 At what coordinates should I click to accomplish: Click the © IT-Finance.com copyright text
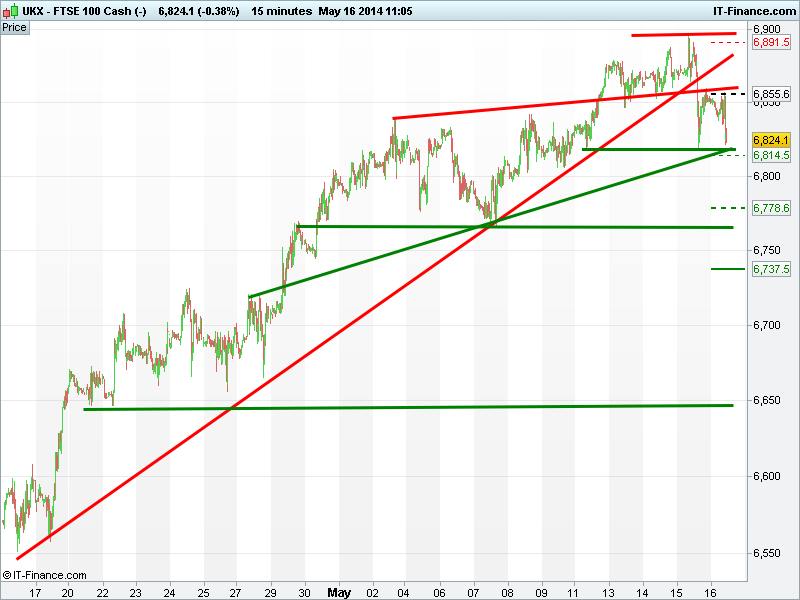(44, 575)
